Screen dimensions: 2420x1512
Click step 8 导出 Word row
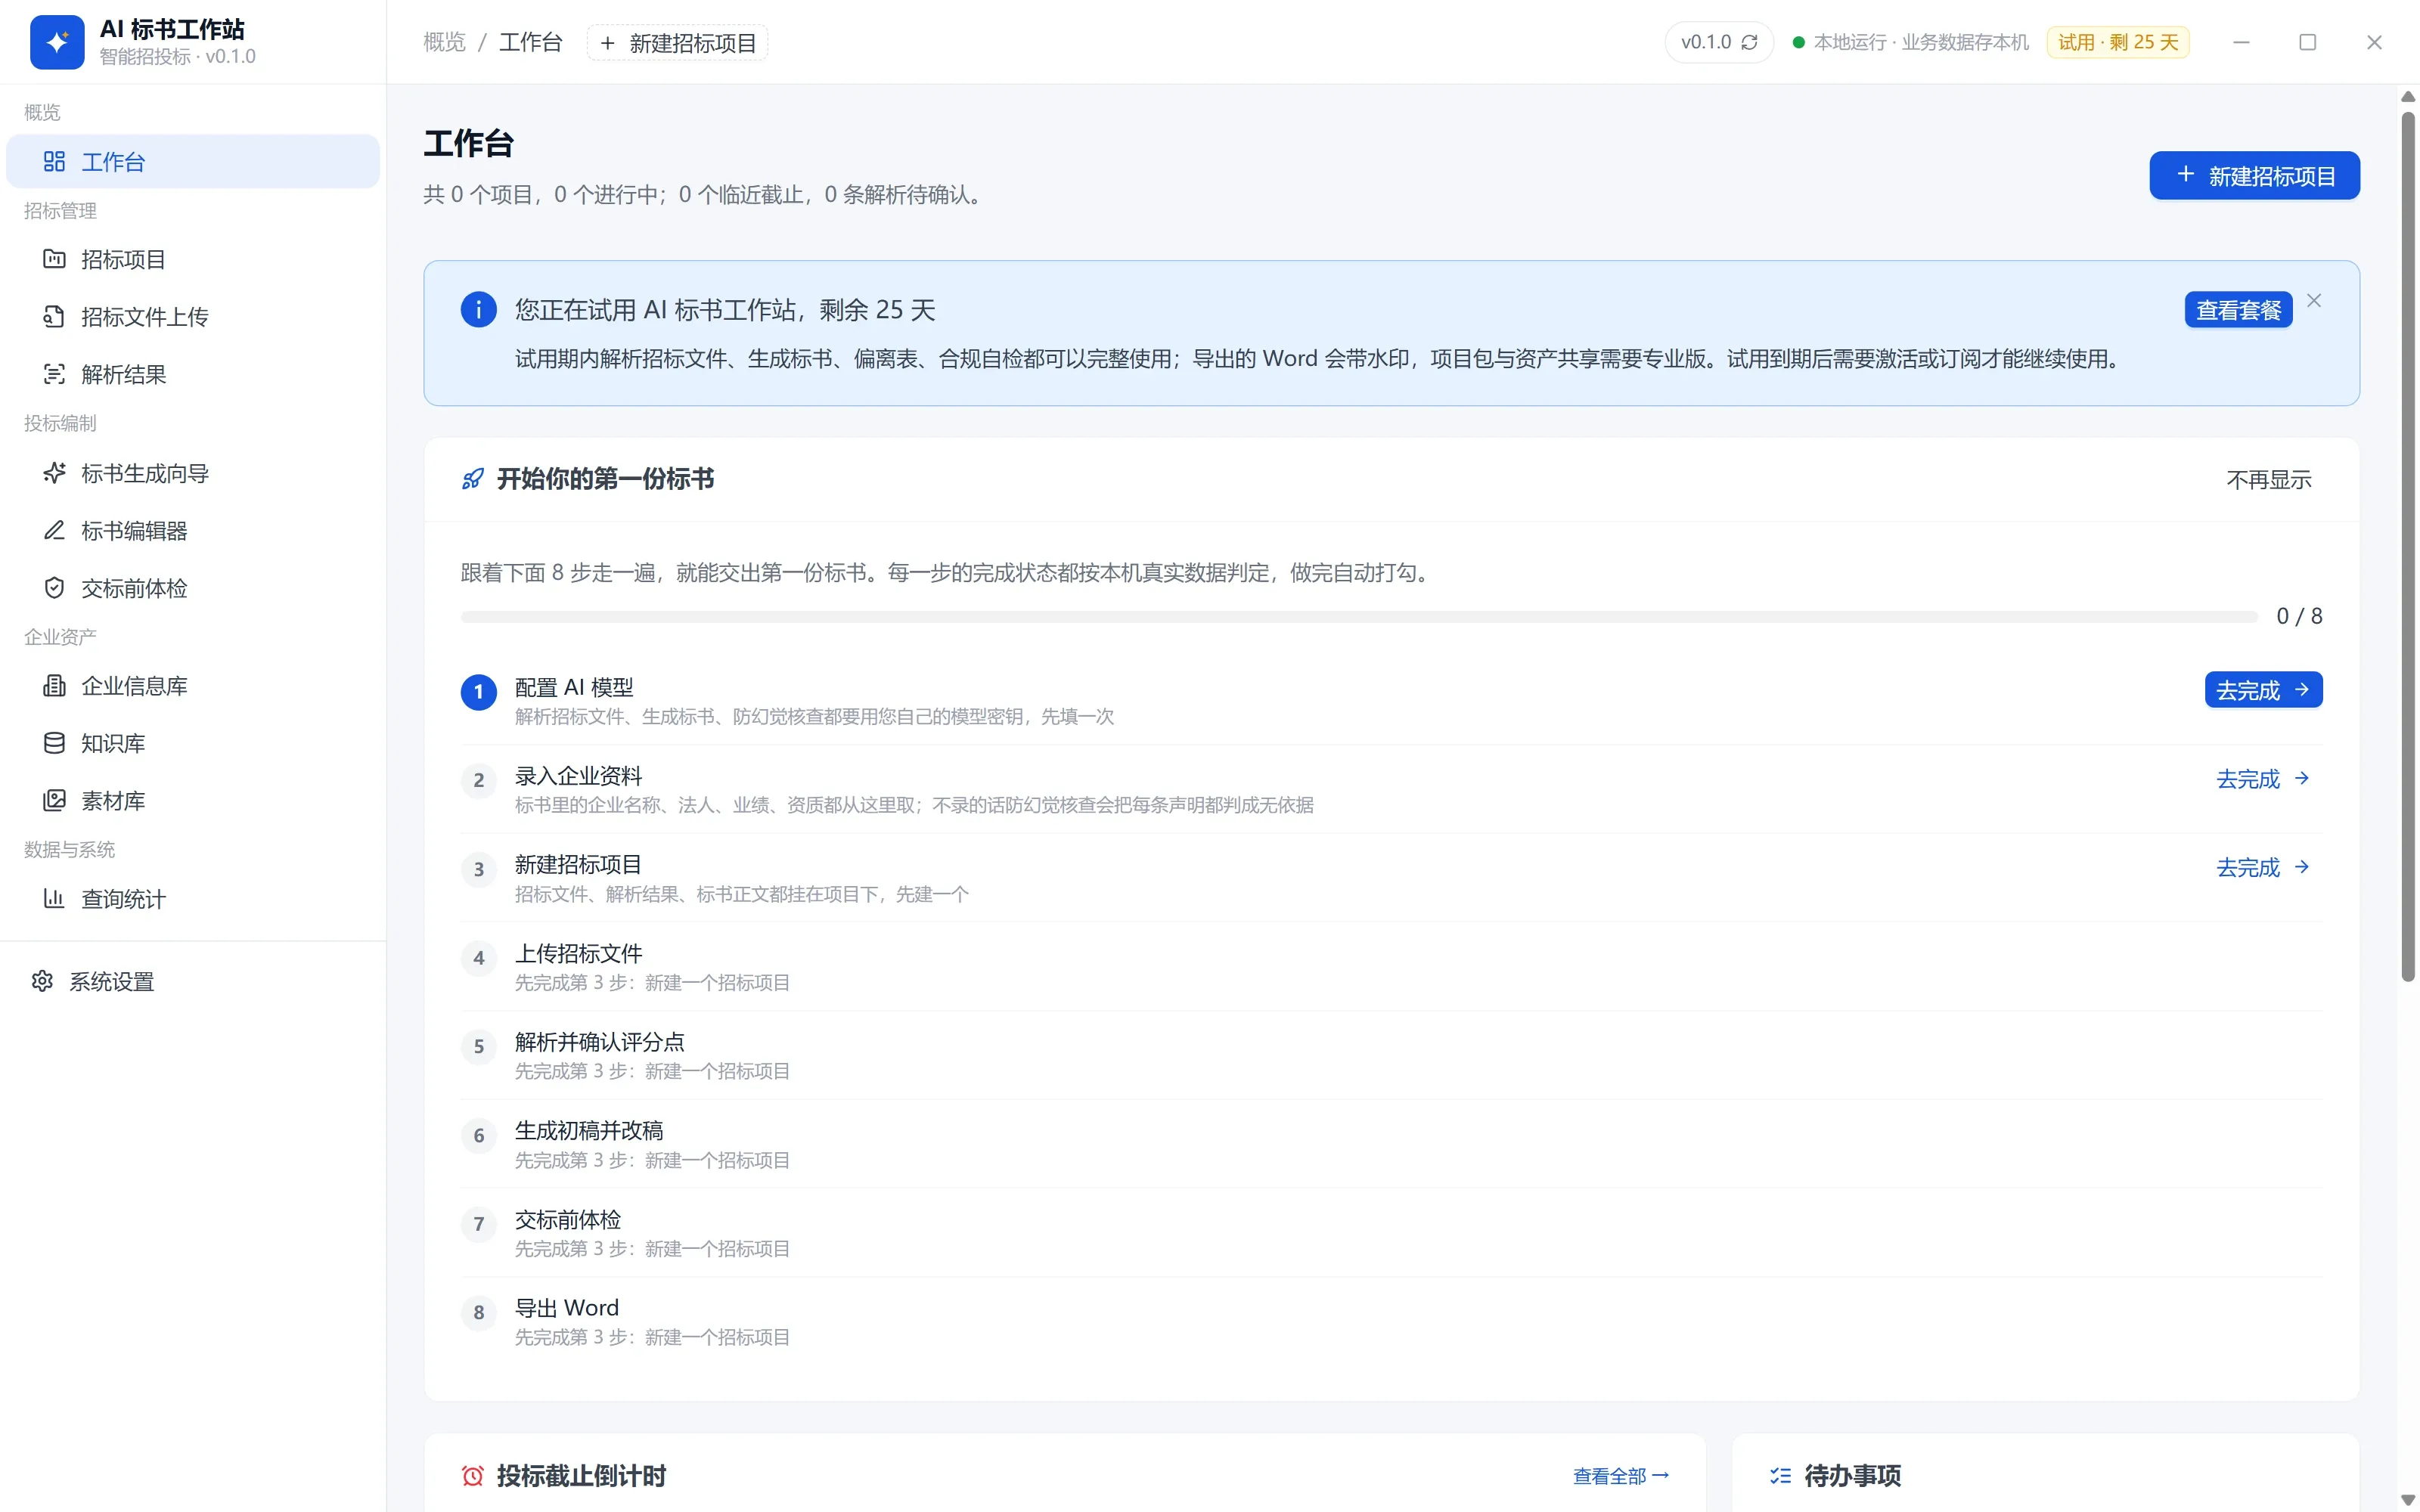click(1391, 1321)
